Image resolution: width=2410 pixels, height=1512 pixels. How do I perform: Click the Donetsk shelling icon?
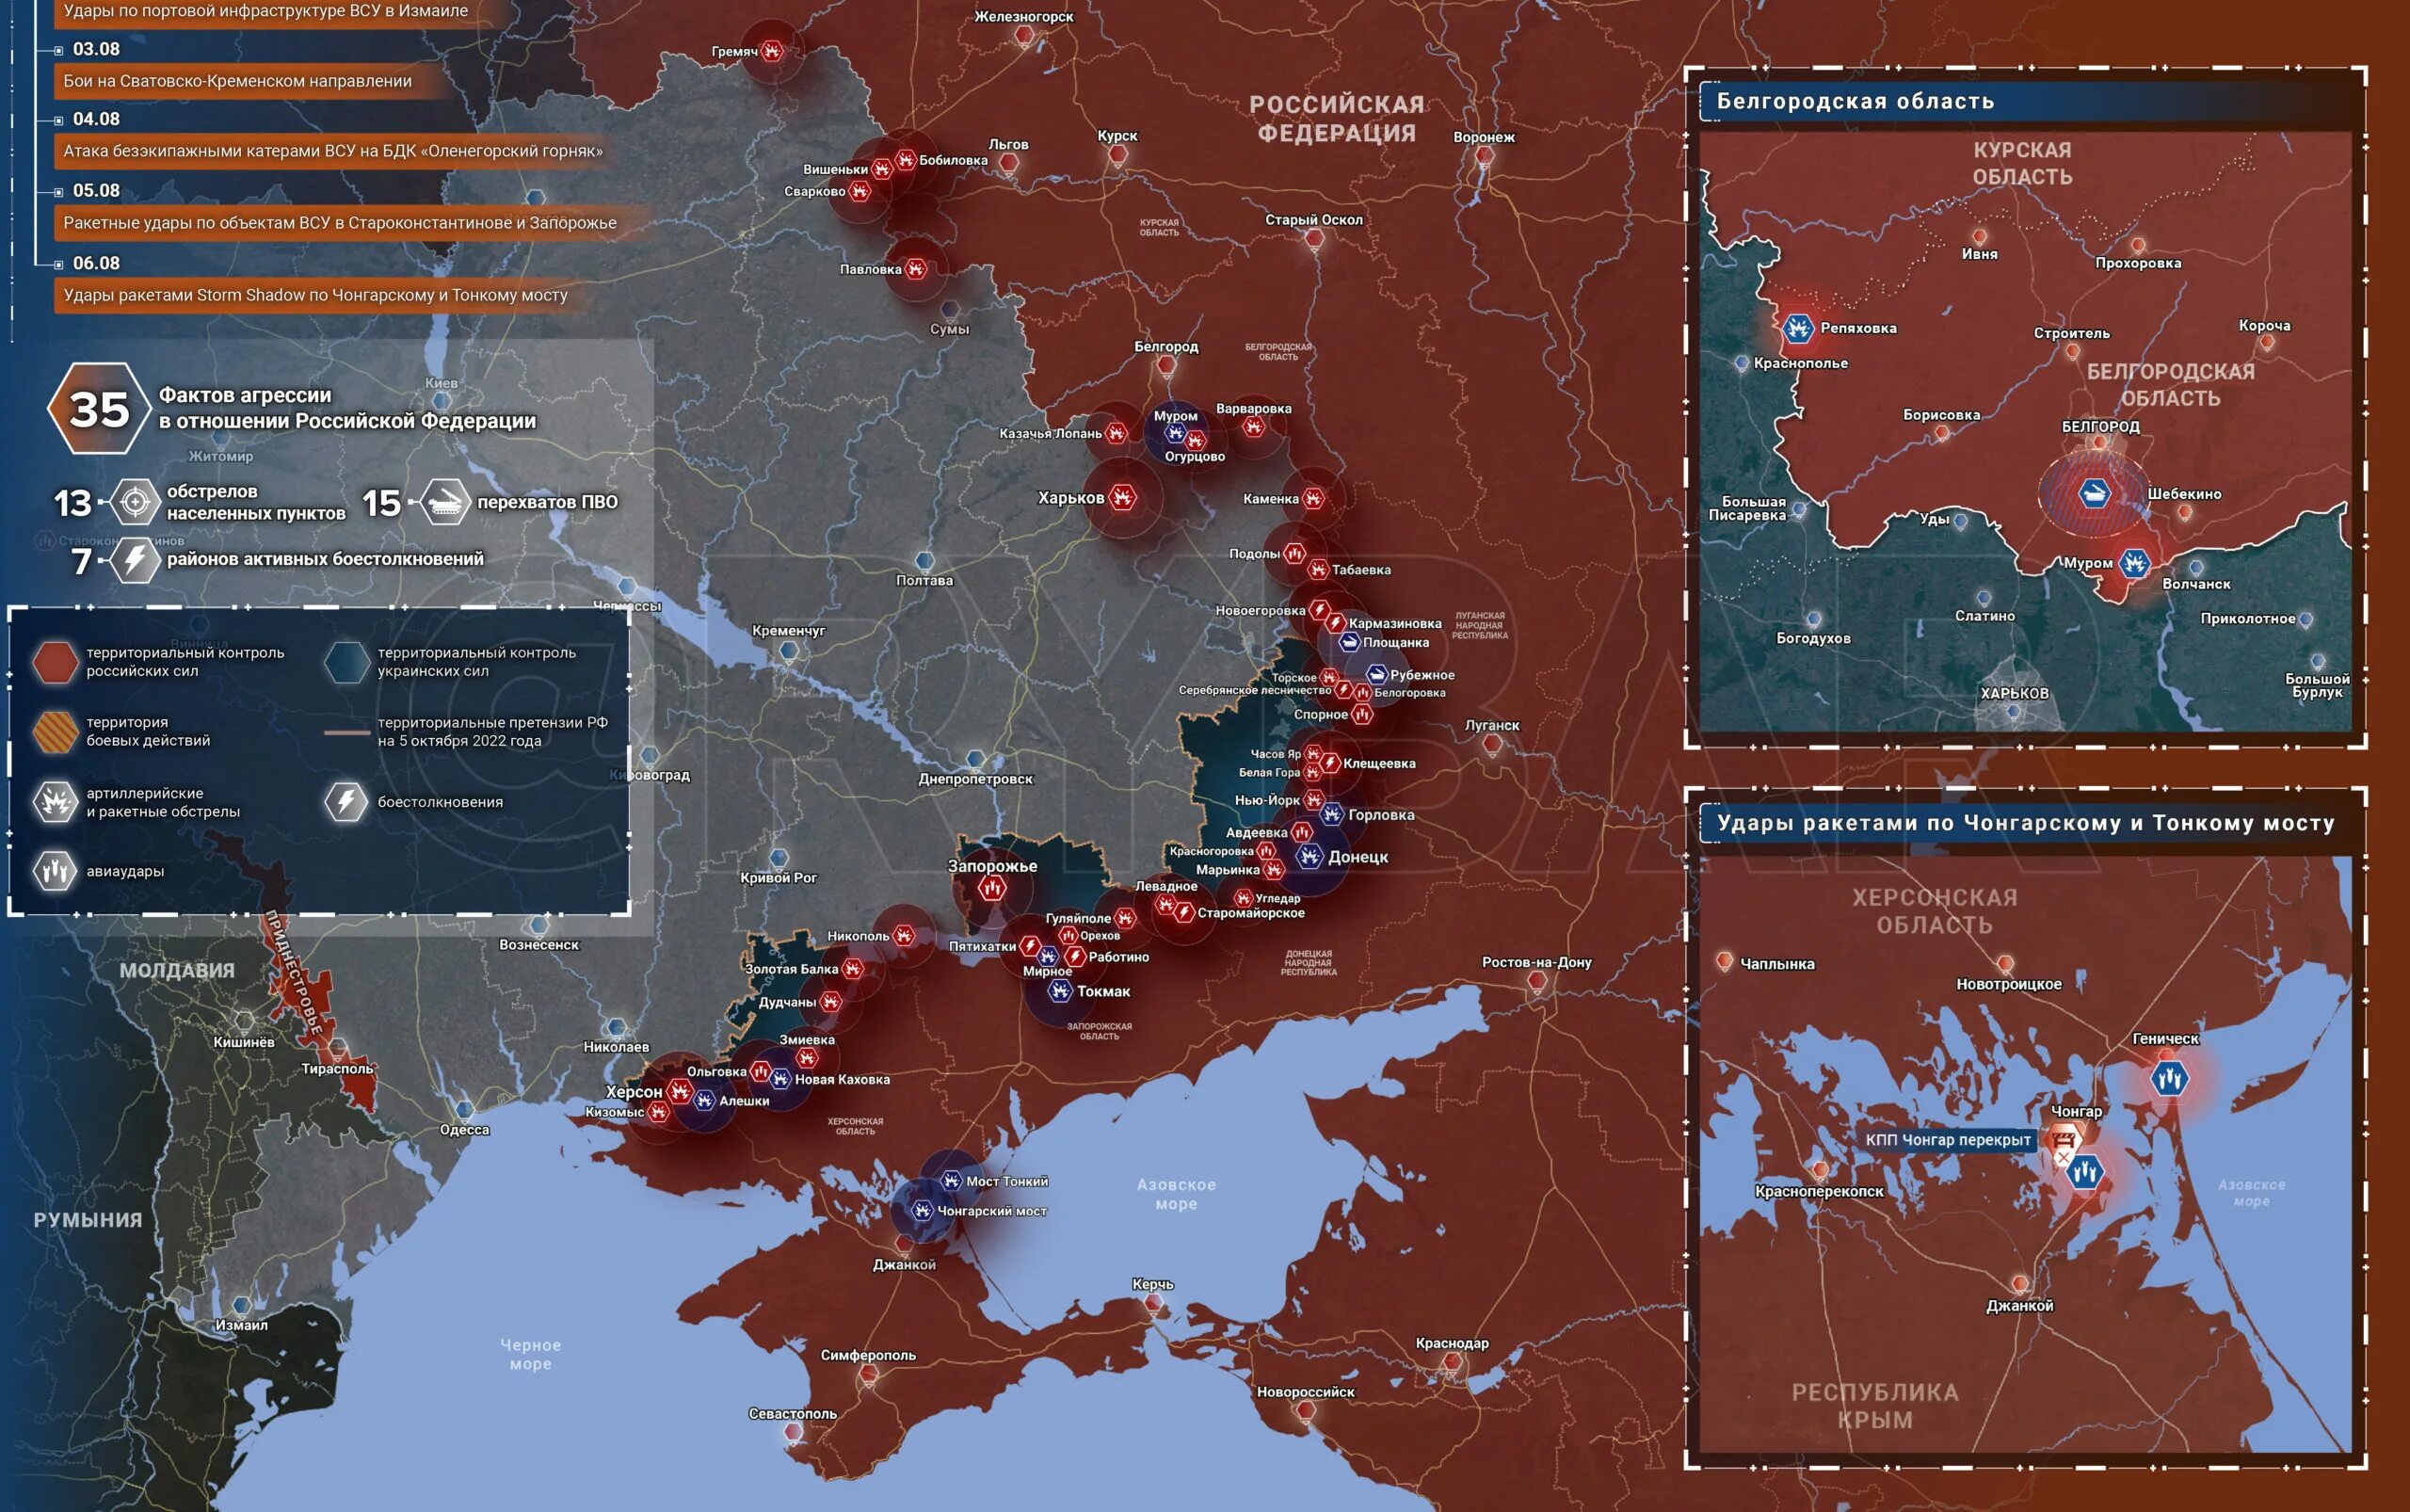(1309, 856)
